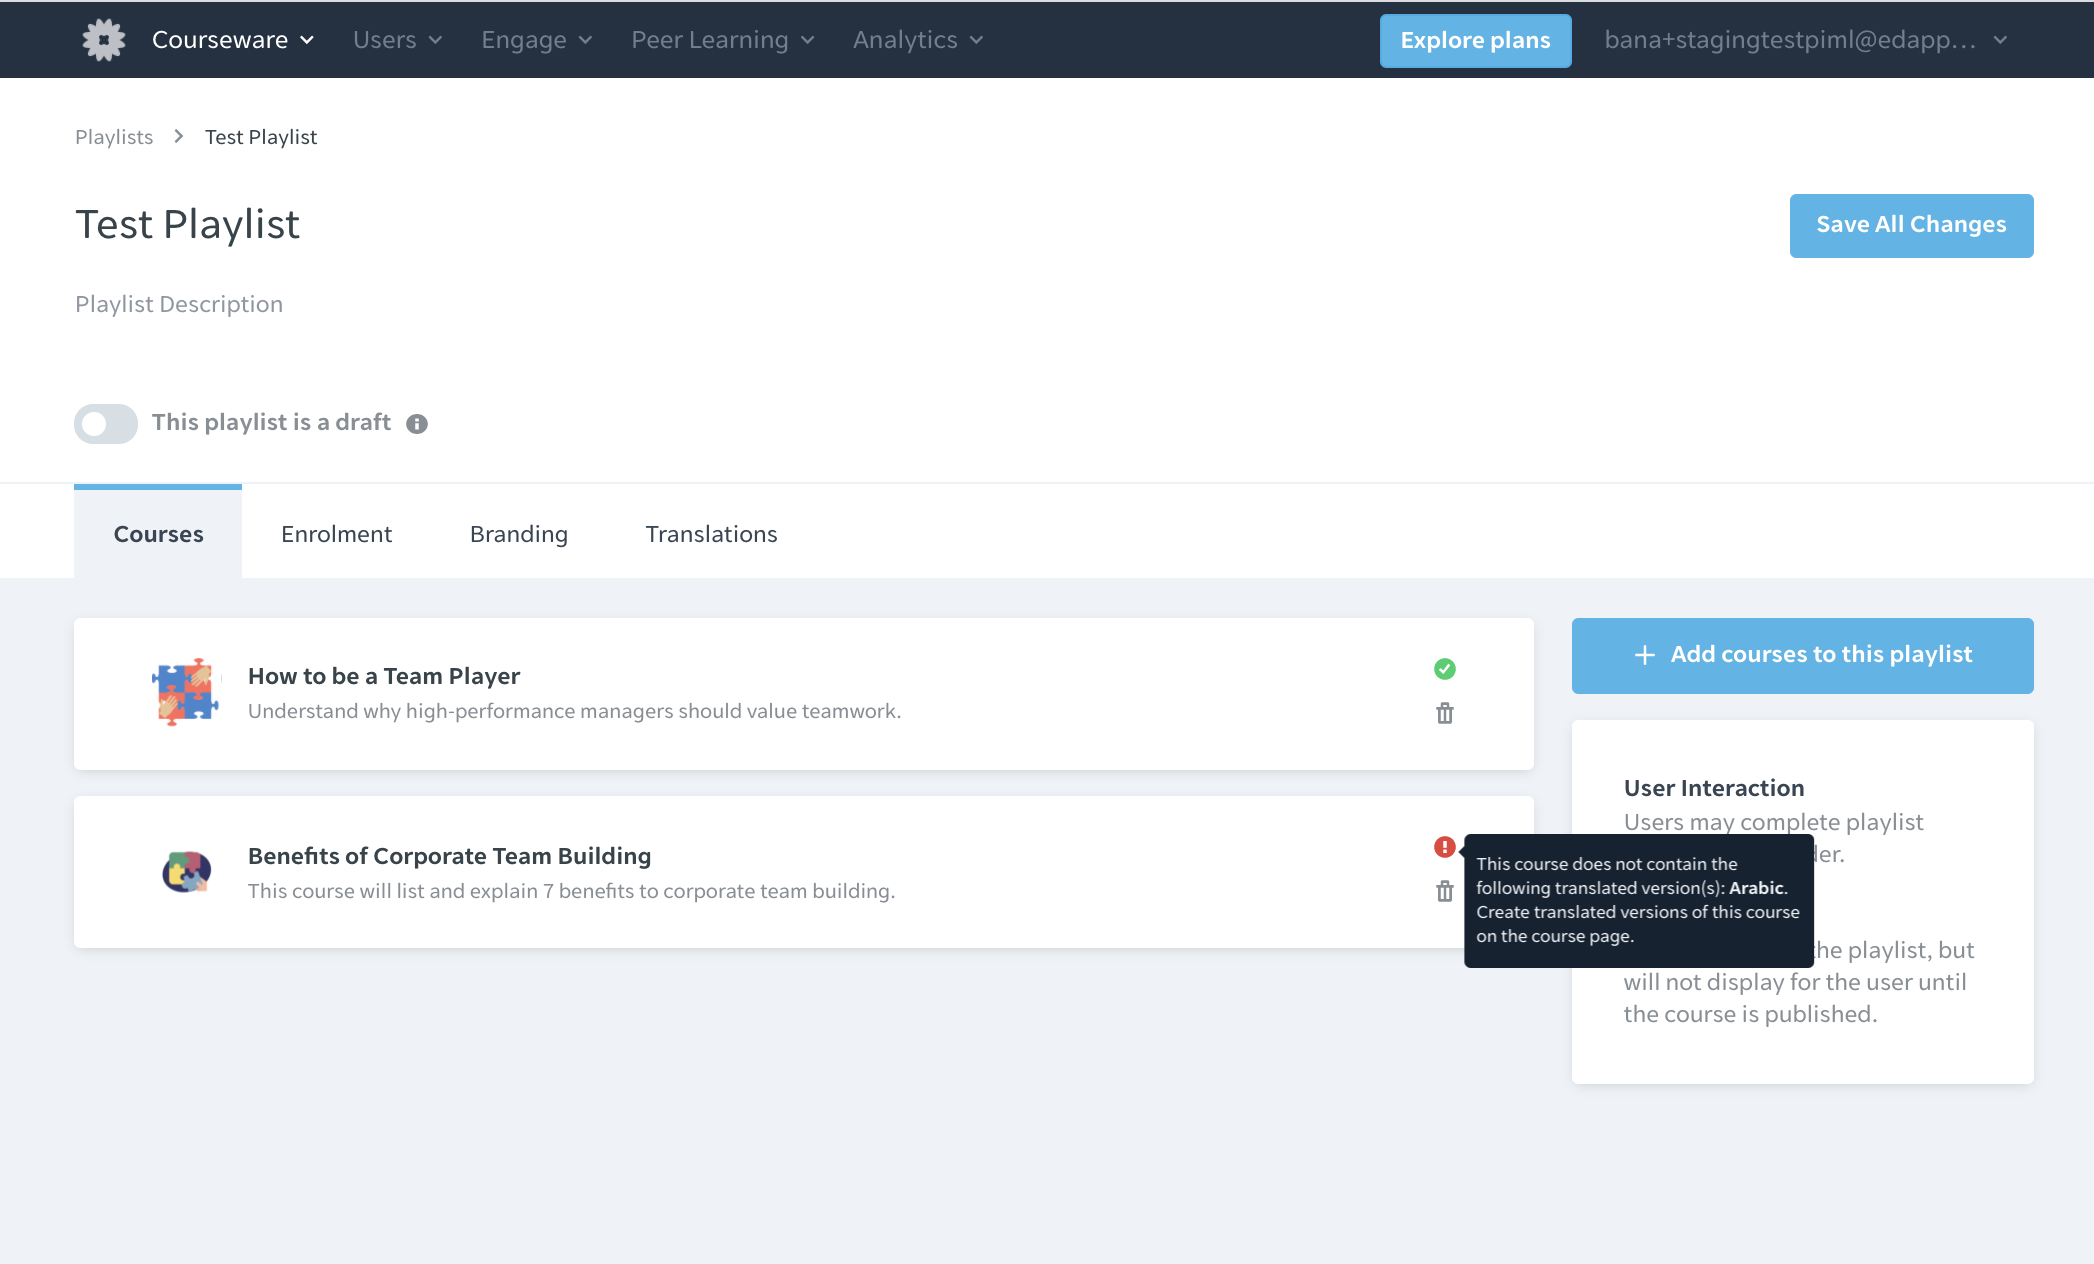Open the Courseware dropdown menu
Viewport: 2094px width, 1264px height.
233,40
